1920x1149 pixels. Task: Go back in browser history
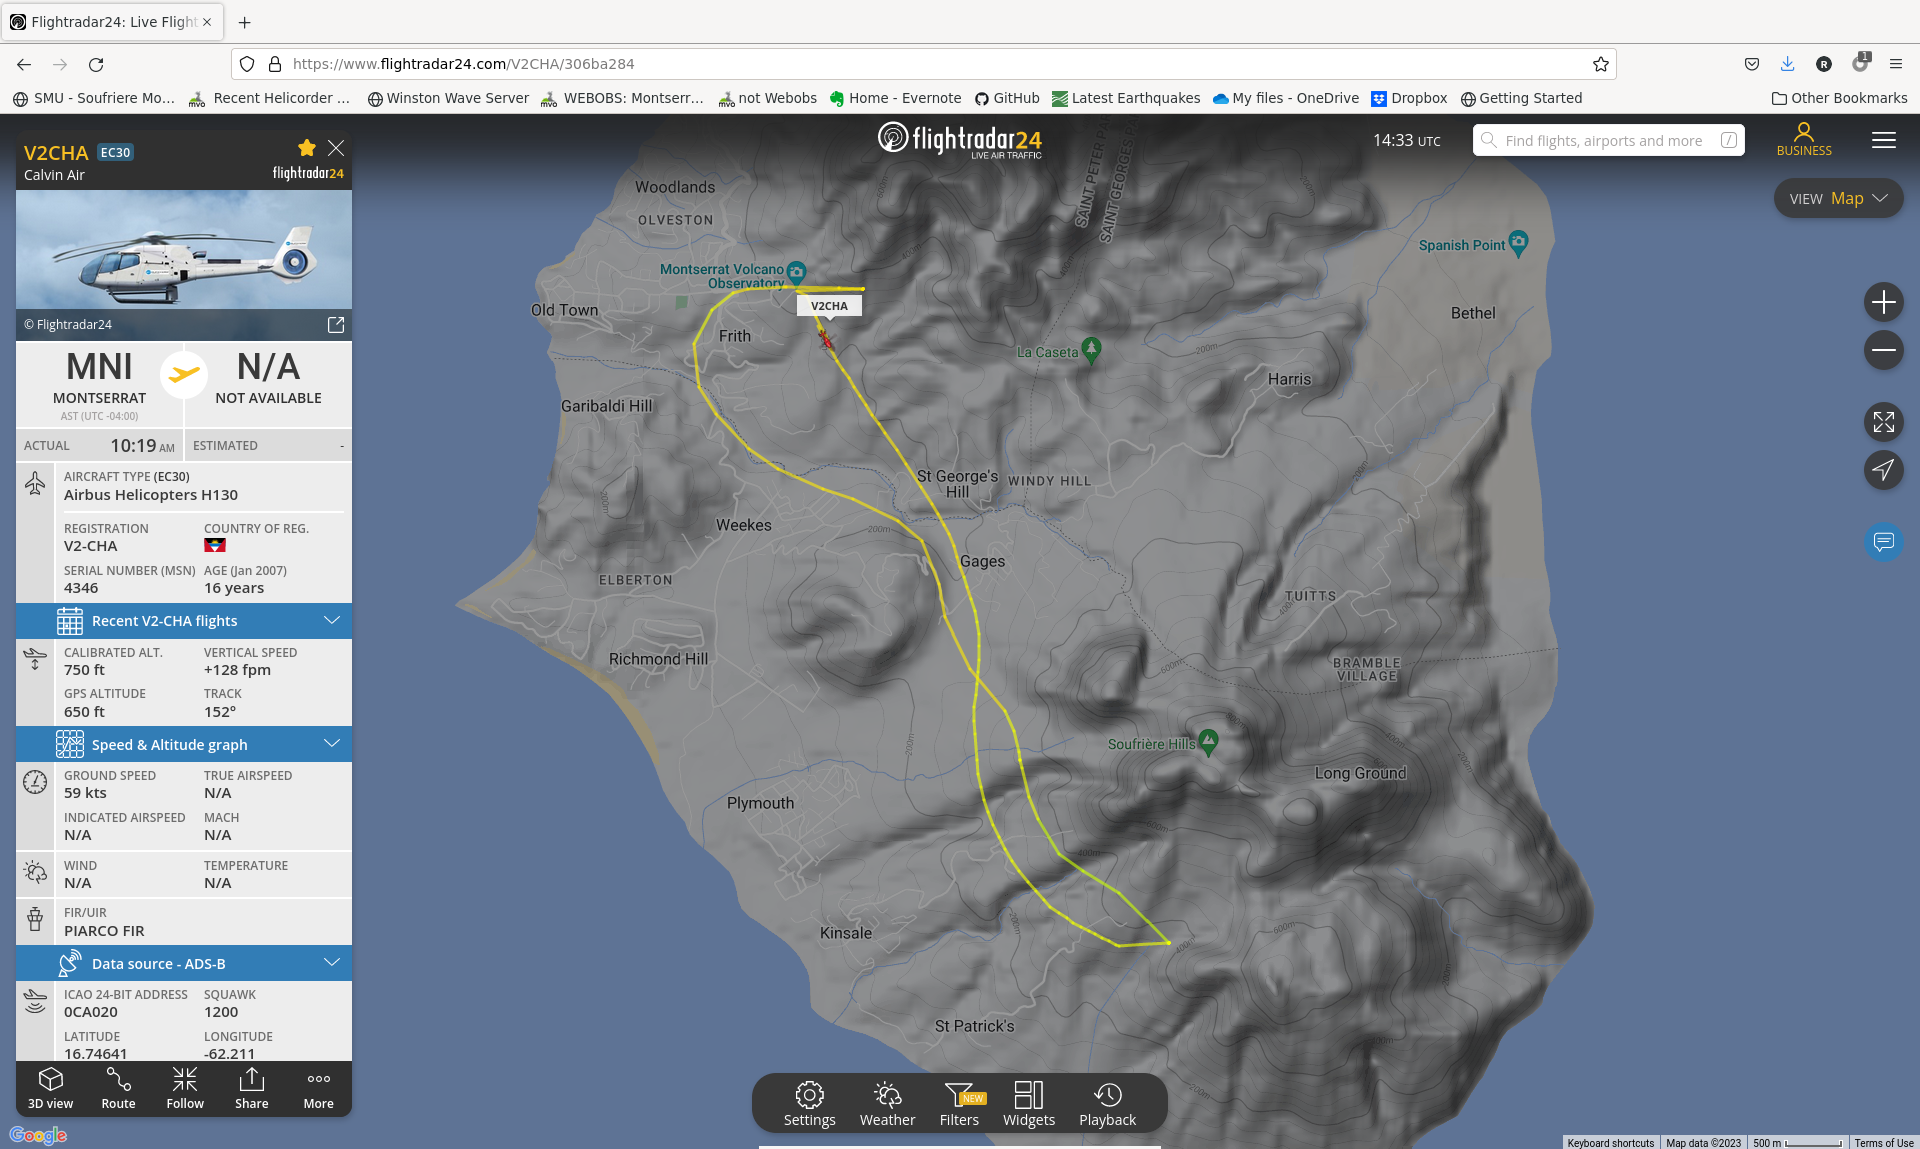pos(24,64)
